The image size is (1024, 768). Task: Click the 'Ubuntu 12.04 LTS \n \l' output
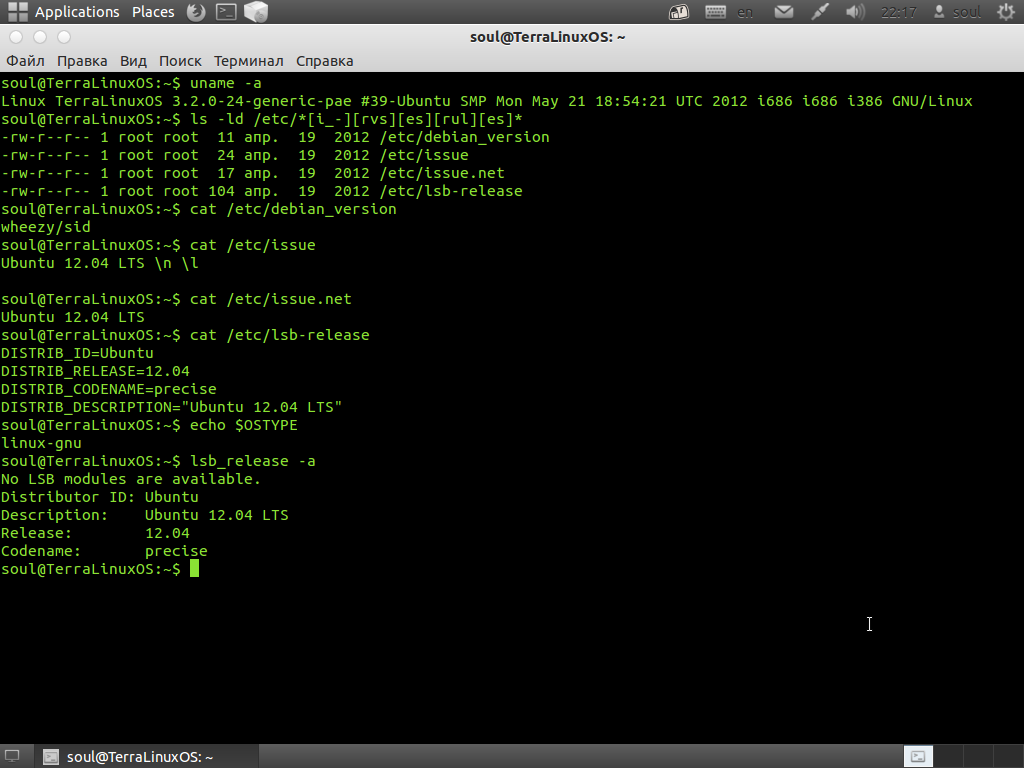100,263
